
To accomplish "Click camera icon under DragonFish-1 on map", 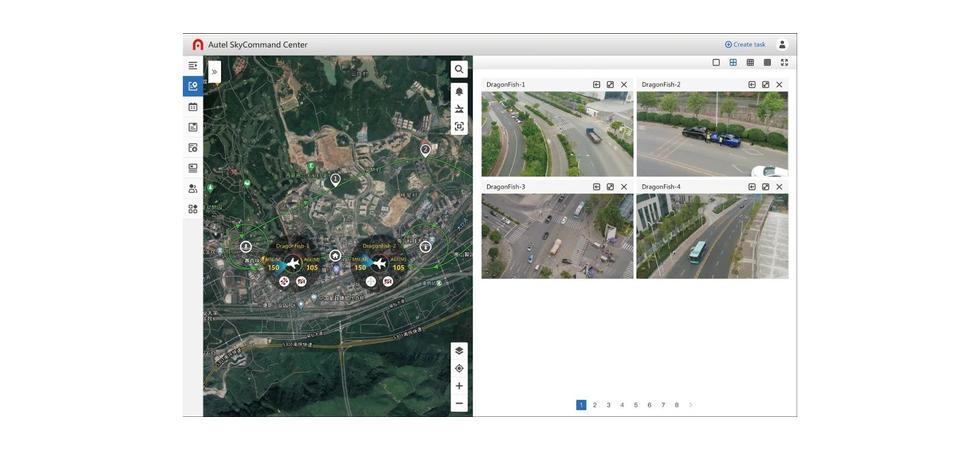I will pyautogui.click(x=301, y=282).
